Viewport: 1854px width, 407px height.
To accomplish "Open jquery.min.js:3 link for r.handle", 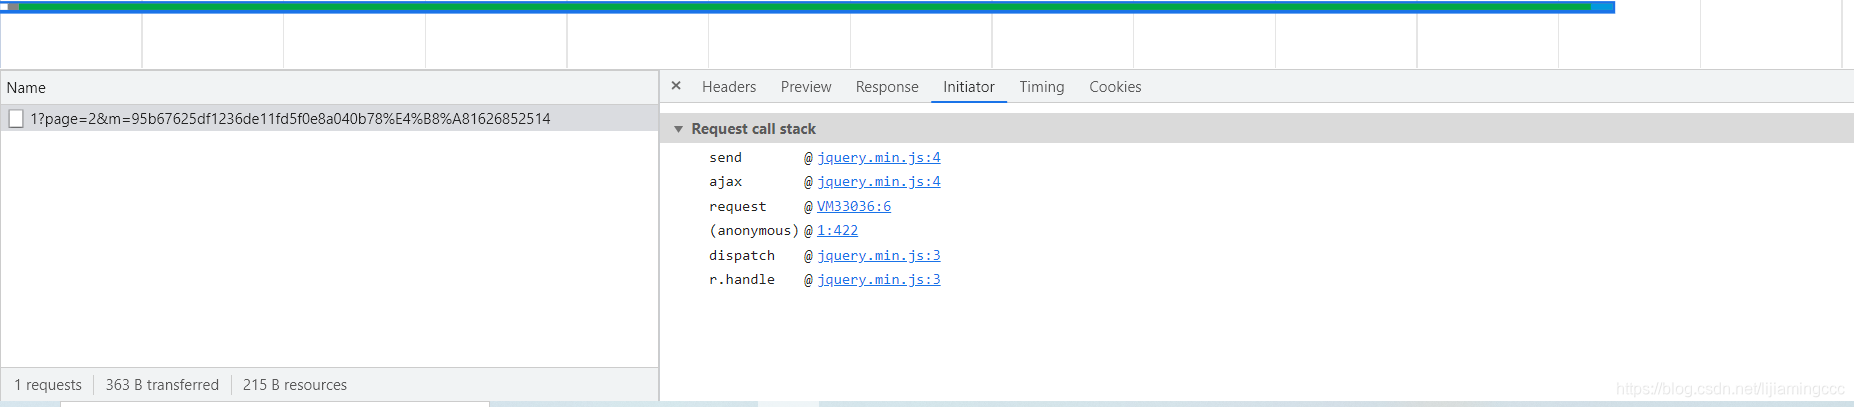I will (879, 279).
